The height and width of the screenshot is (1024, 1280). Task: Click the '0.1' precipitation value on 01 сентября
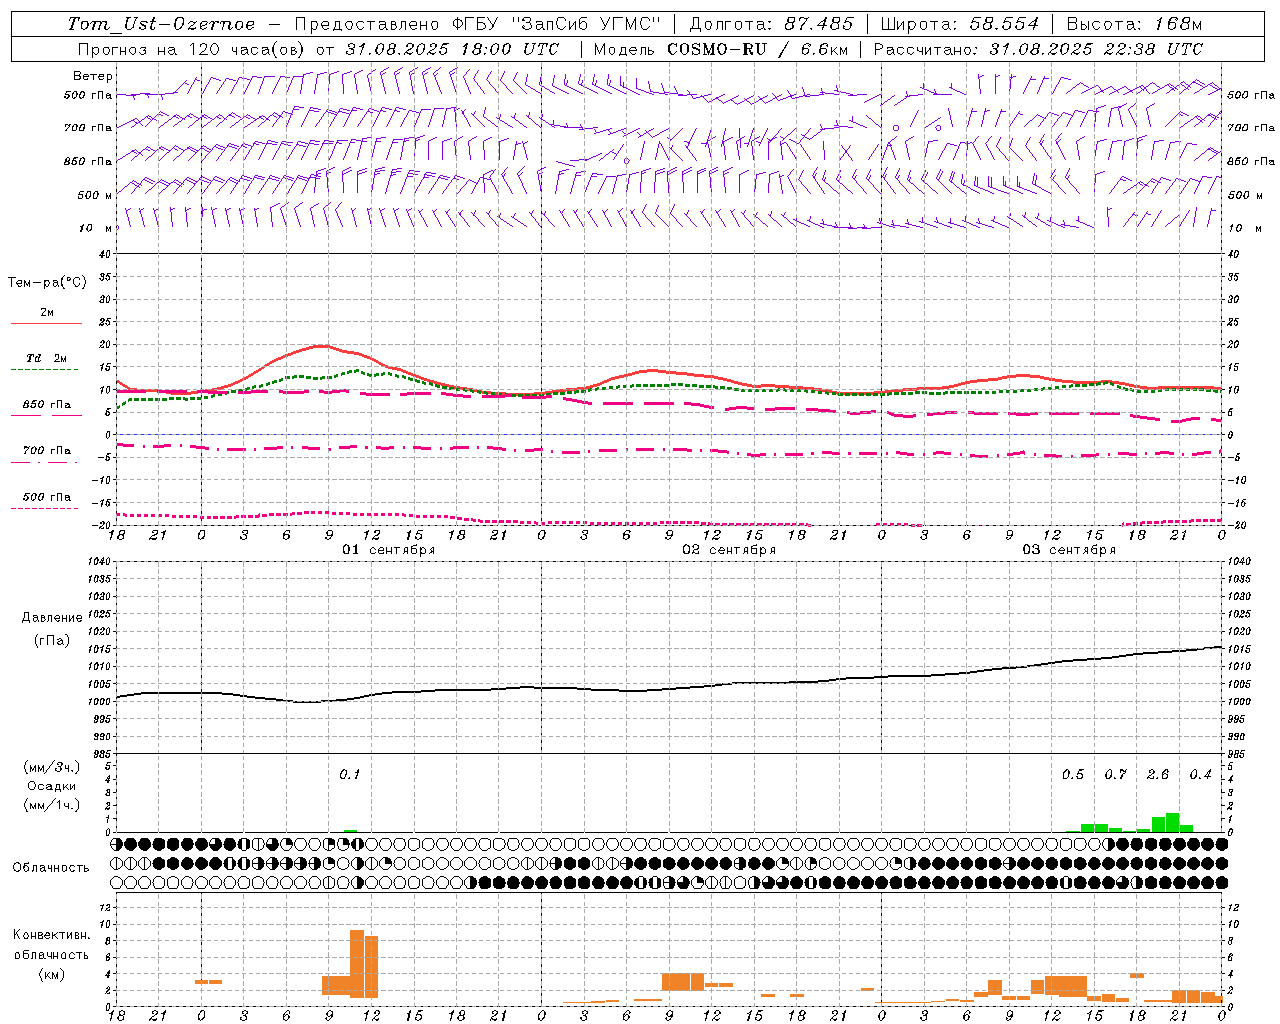(349, 774)
